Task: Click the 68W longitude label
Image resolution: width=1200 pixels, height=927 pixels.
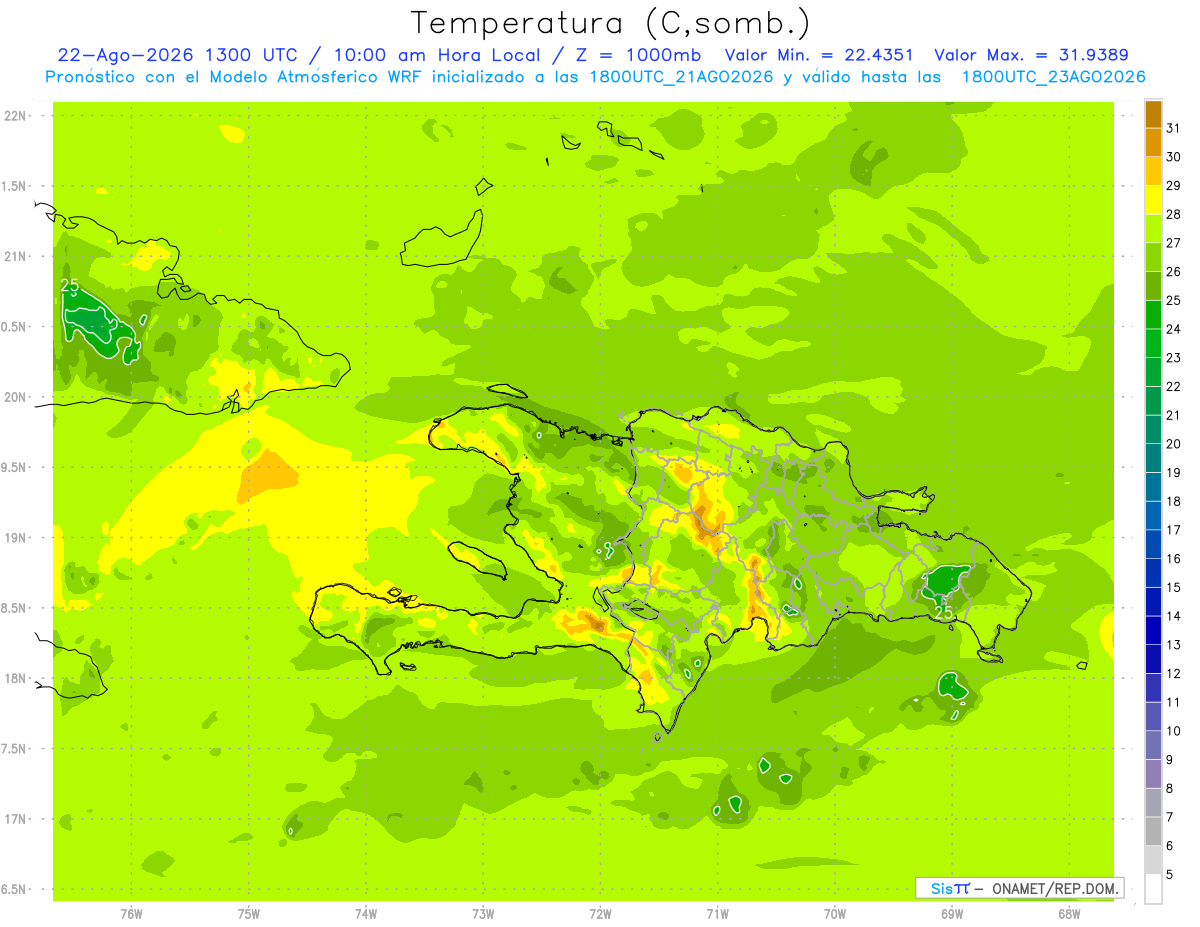Action: pyautogui.click(x=1069, y=914)
